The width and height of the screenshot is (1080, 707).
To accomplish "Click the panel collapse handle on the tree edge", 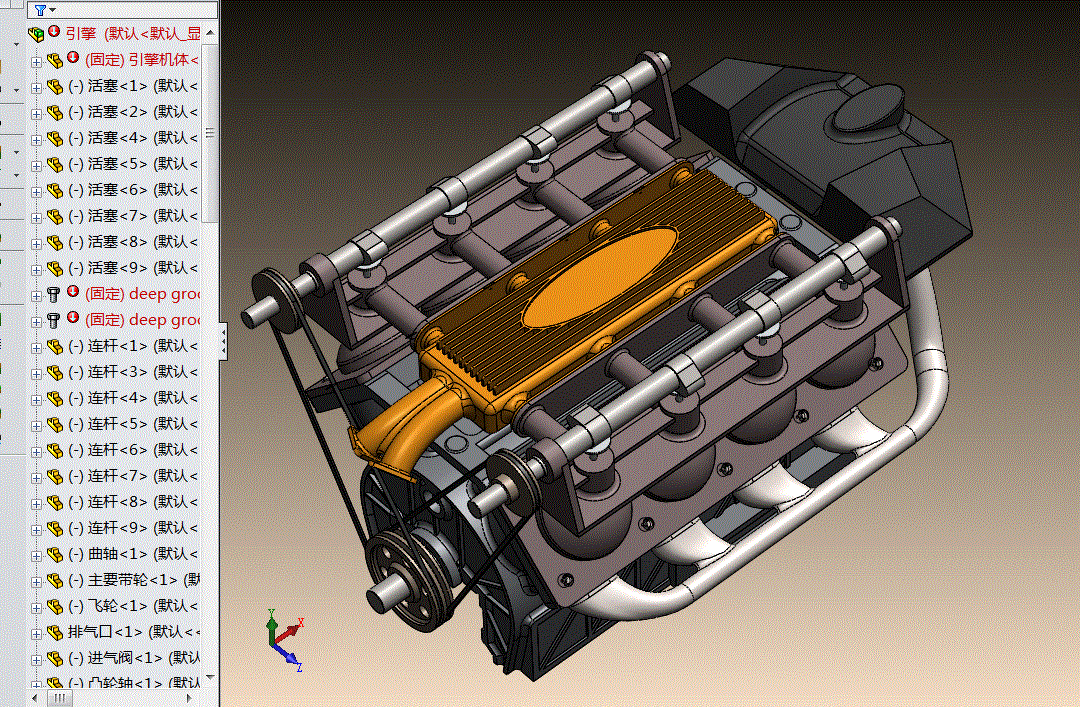I will pyautogui.click(x=223, y=341).
